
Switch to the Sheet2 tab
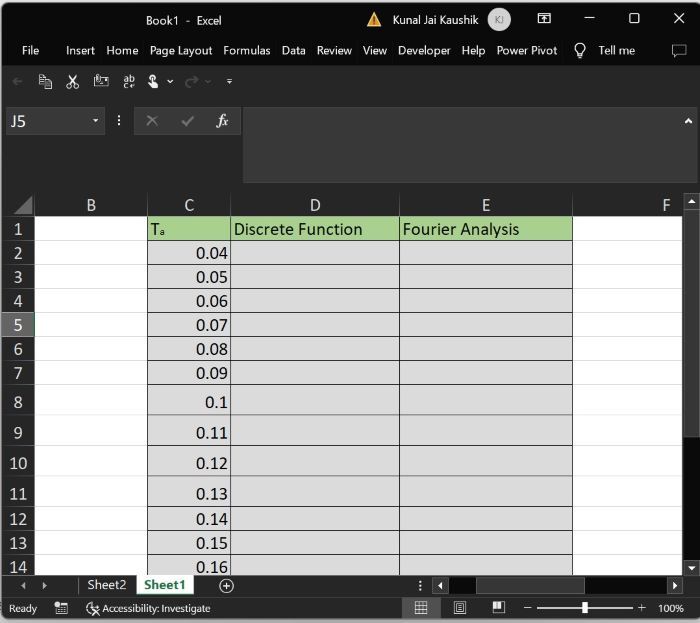pos(107,585)
